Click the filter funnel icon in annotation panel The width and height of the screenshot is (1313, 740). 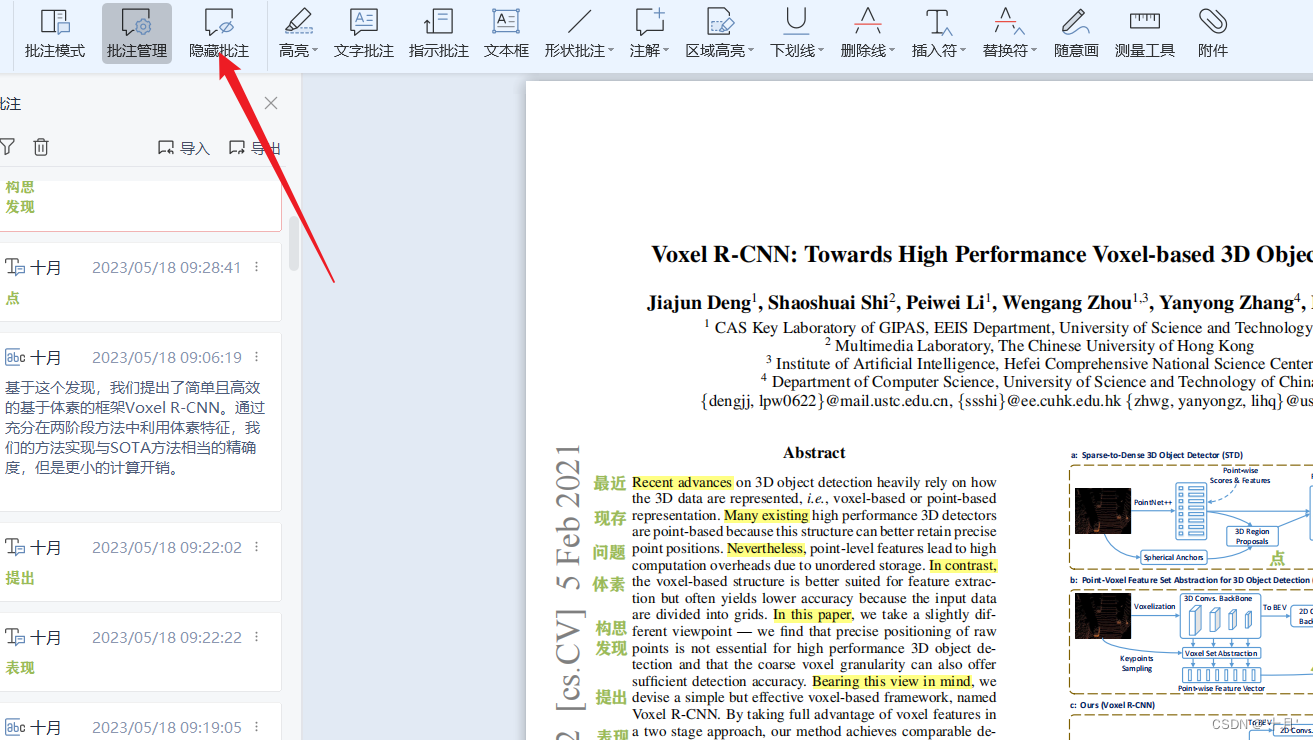coord(7,147)
